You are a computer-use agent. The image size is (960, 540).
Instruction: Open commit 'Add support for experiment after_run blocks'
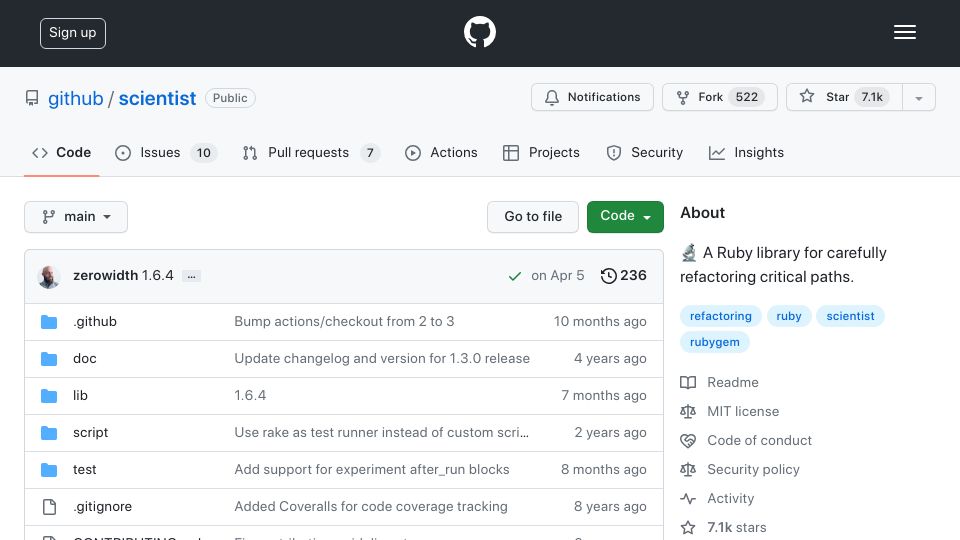pyautogui.click(x=372, y=470)
